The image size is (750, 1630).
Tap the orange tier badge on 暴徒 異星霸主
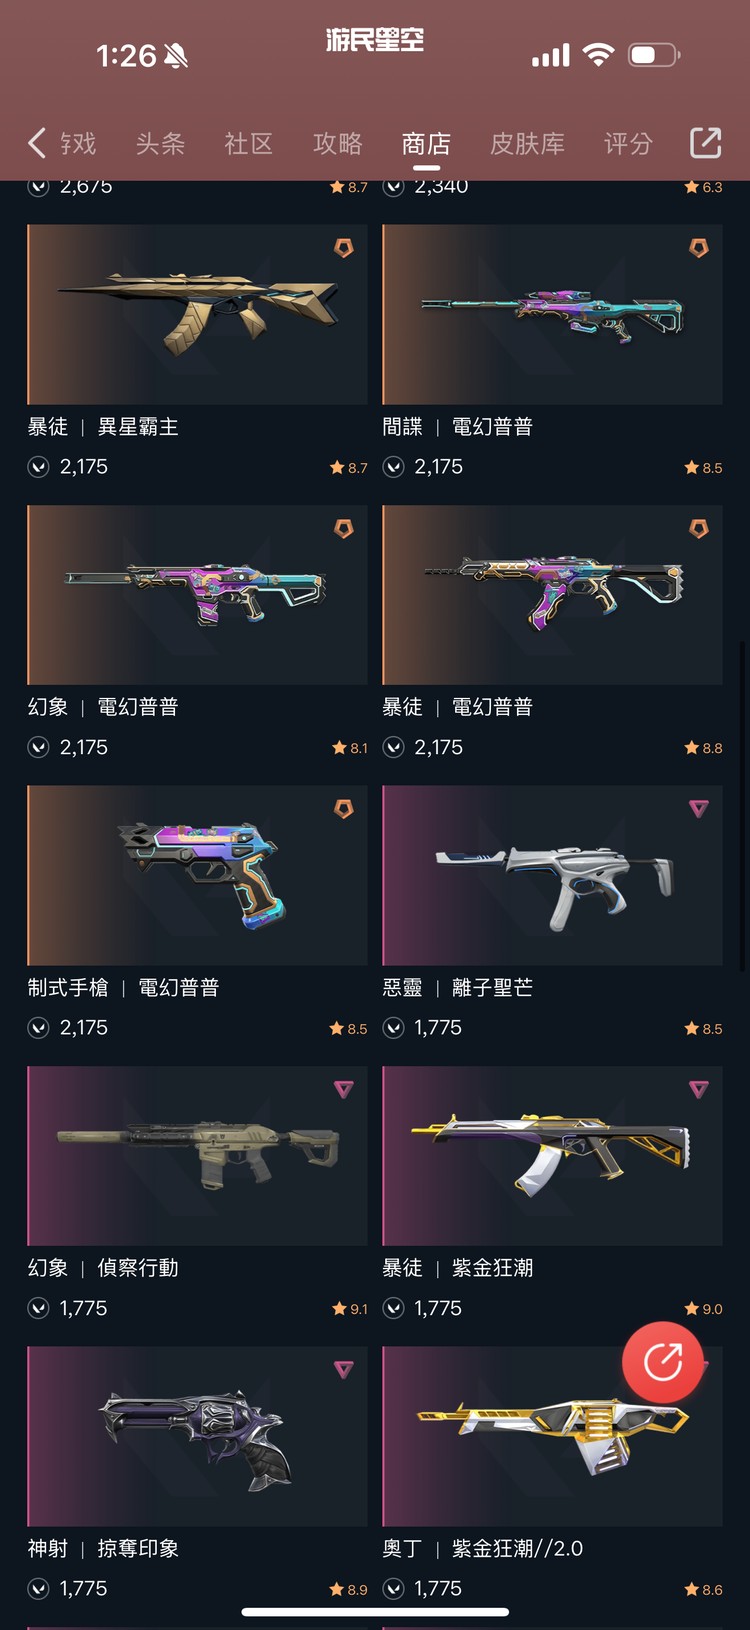(344, 247)
